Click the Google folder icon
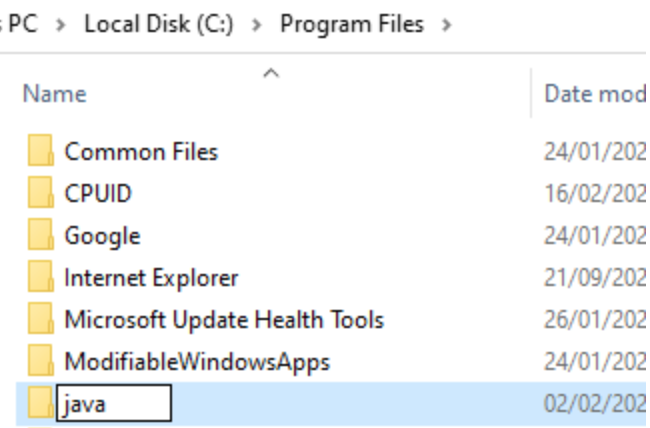This screenshot has width=650, height=428. point(41,235)
